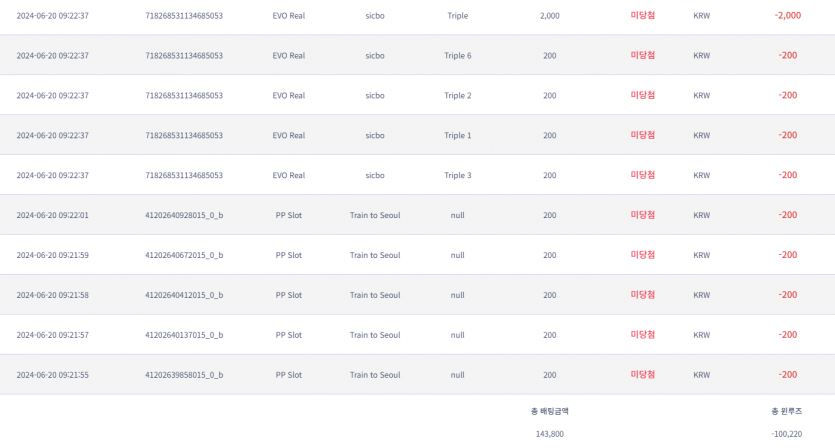Click 미당첨 status in the Triple 6 row
The image size is (835, 448).
pyautogui.click(x=643, y=55)
